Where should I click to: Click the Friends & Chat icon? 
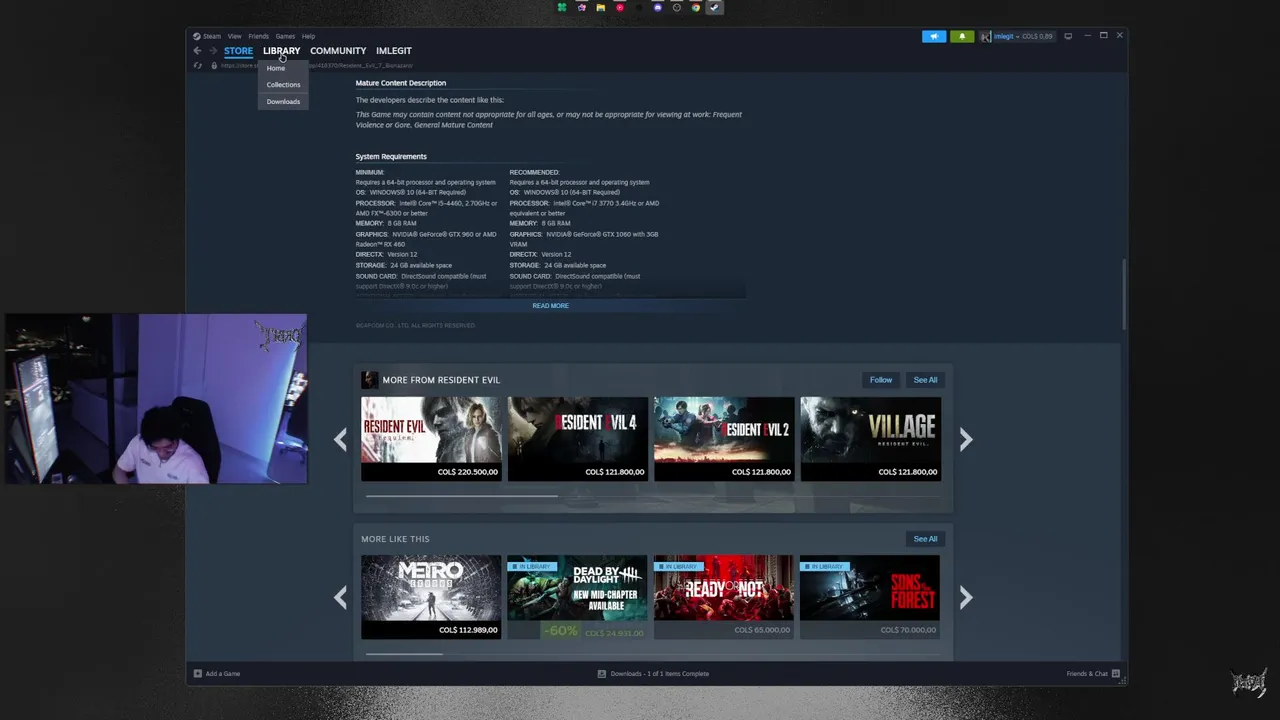tap(1116, 674)
